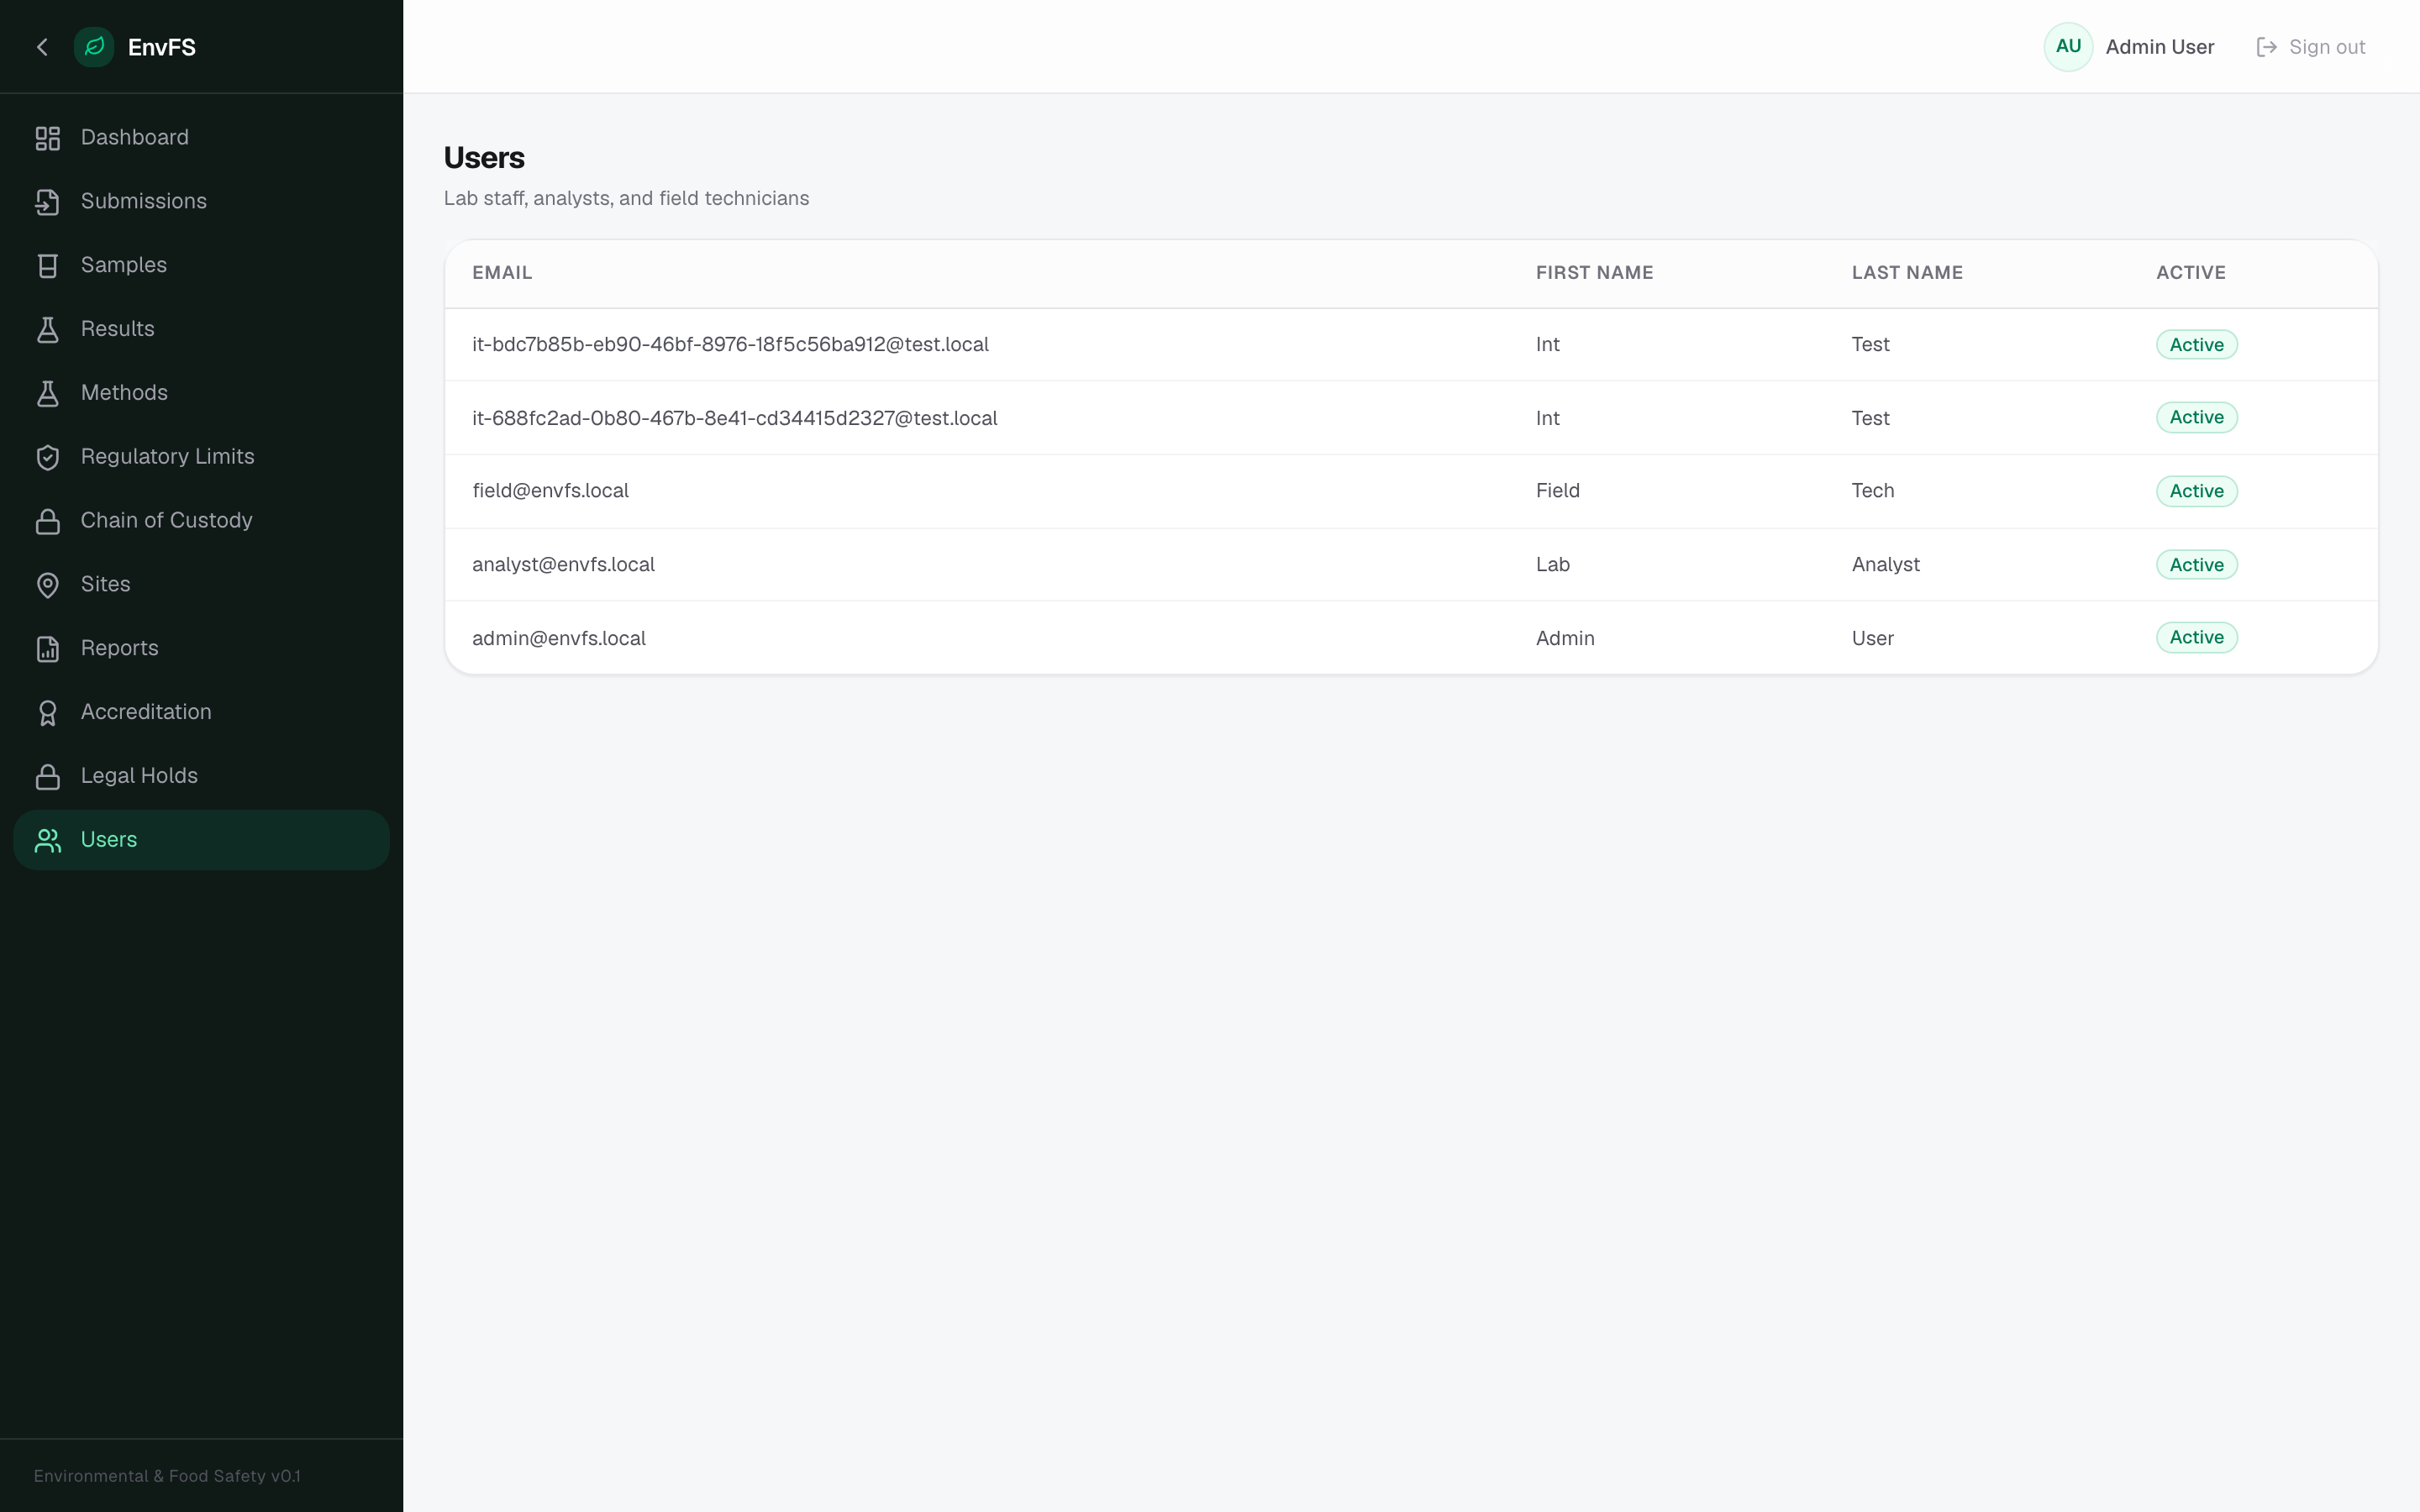Open Regulatory Limits shield icon
The width and height of the screenshot is (2420, 1512).
[48, 457]
